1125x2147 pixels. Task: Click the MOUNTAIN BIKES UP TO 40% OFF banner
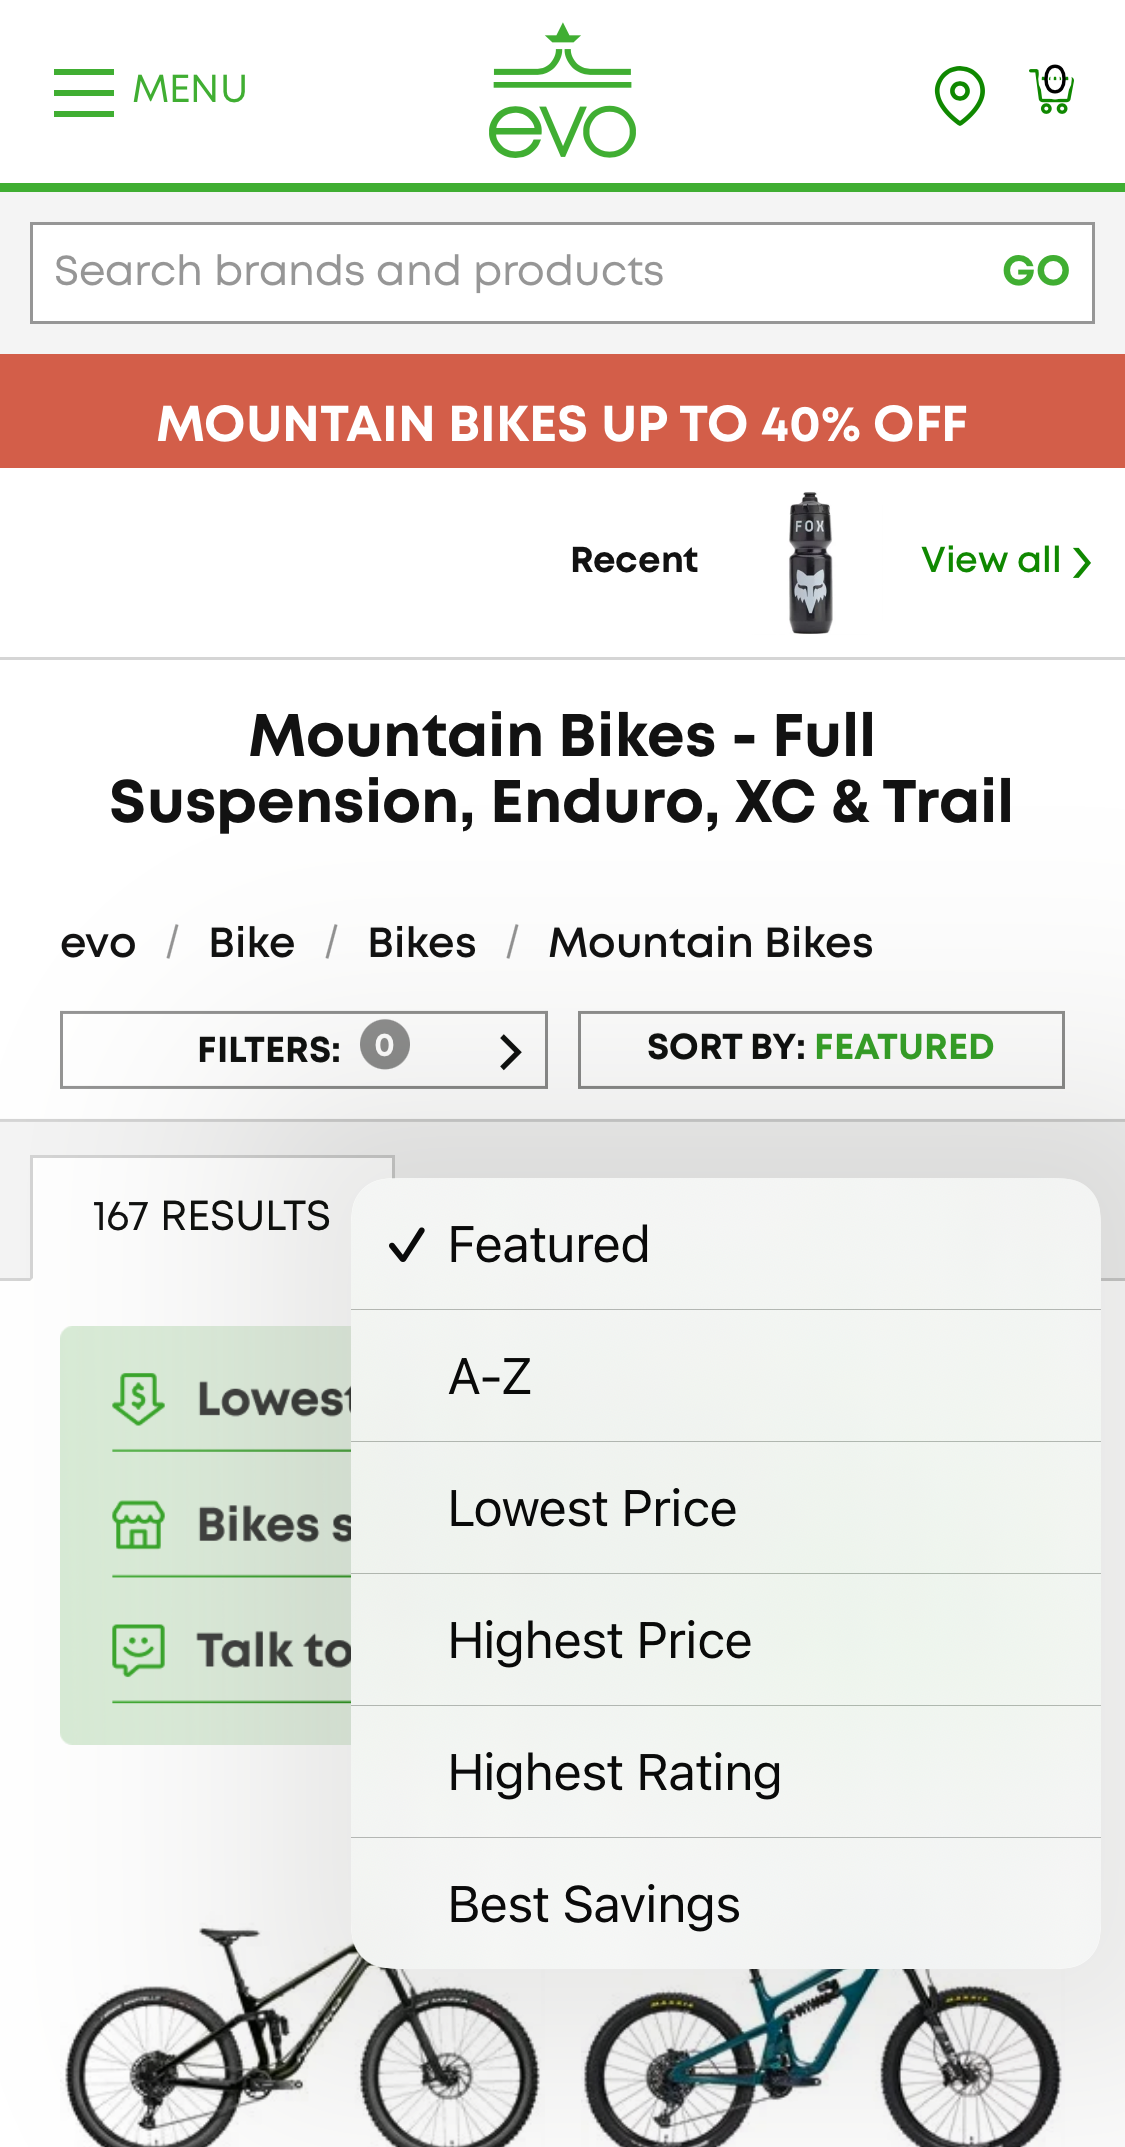coord(562,423)
